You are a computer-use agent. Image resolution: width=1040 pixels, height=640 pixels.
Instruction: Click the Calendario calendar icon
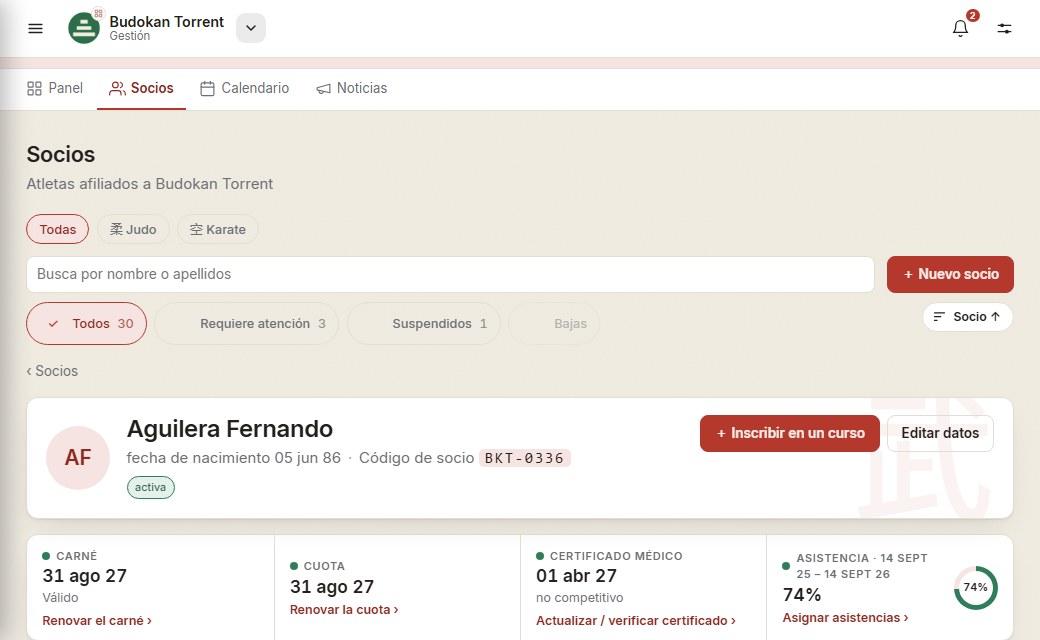(208, 88)
